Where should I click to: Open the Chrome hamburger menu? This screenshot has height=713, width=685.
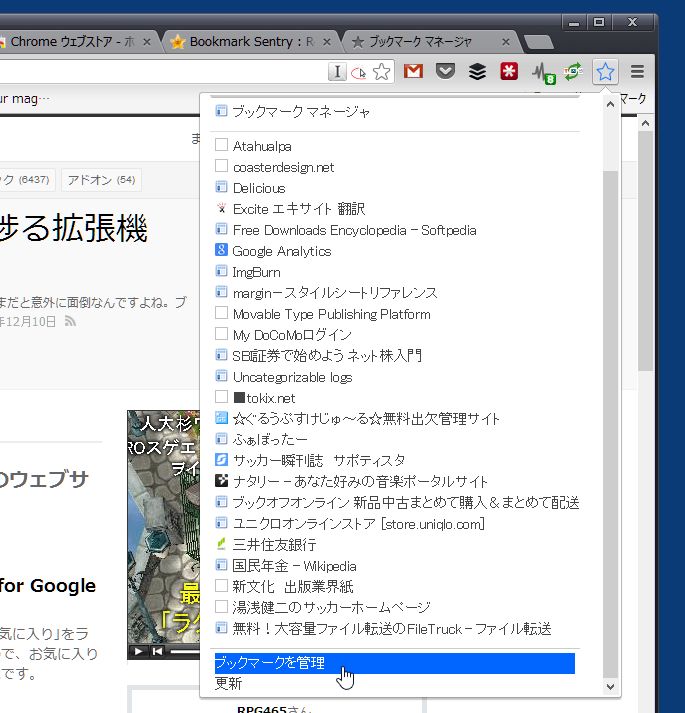637,71
